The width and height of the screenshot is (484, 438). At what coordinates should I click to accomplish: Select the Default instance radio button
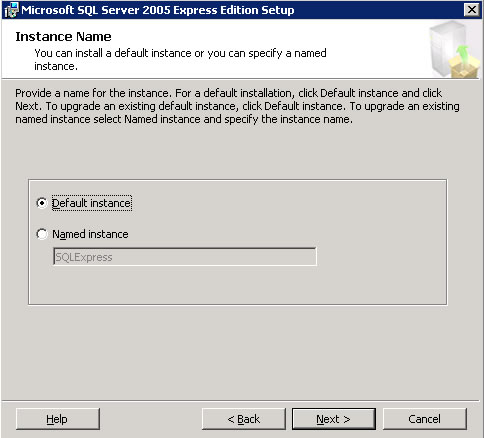tap(42, 203)
